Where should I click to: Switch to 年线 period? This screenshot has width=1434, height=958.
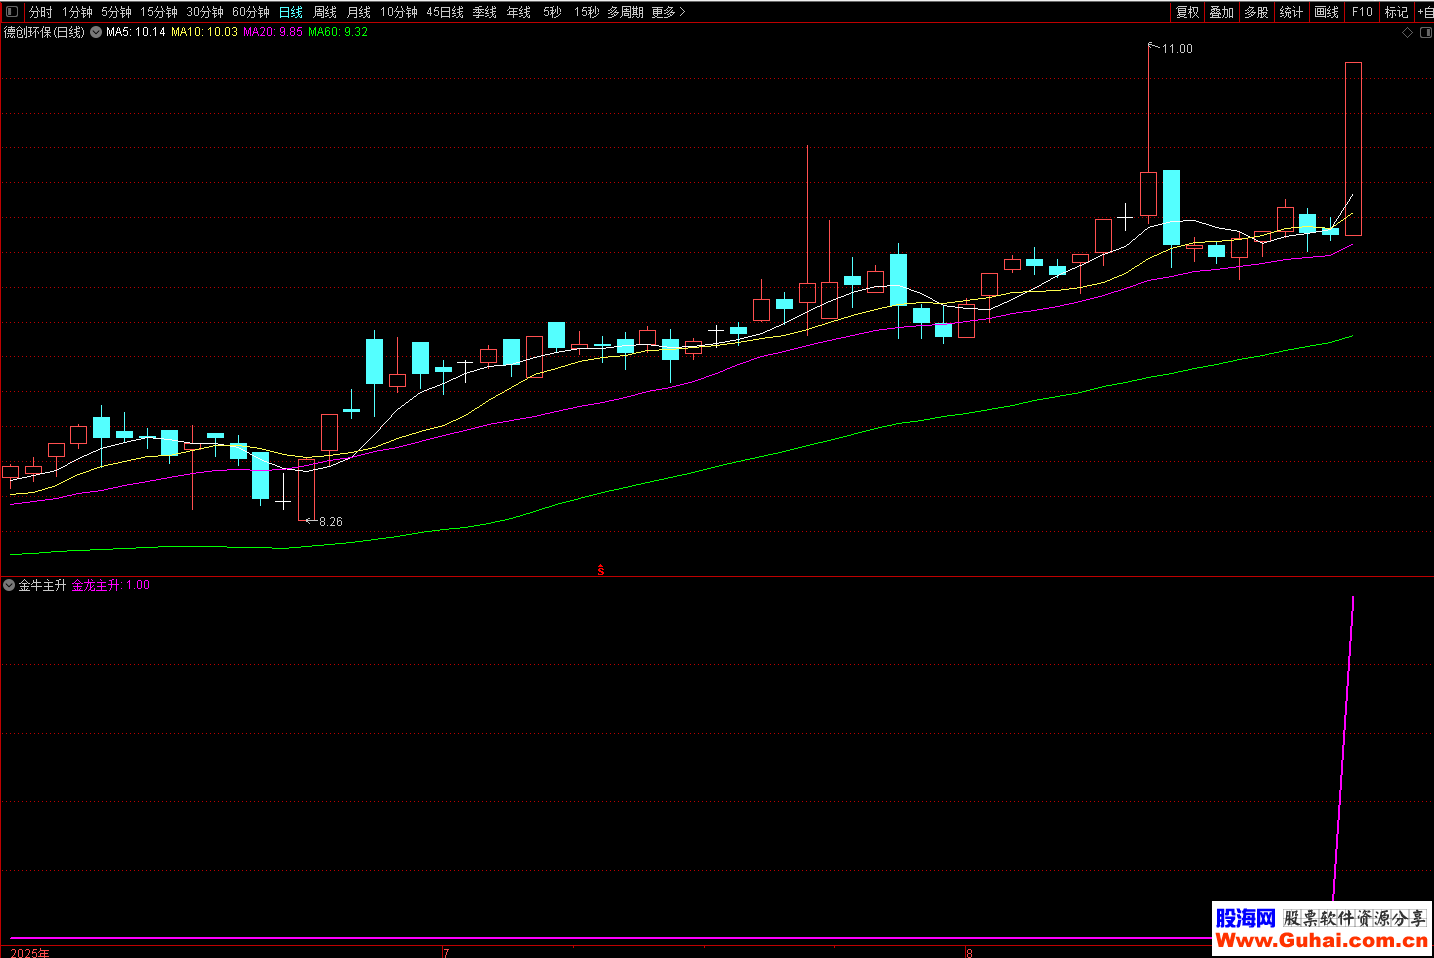[x=519, y=12]
